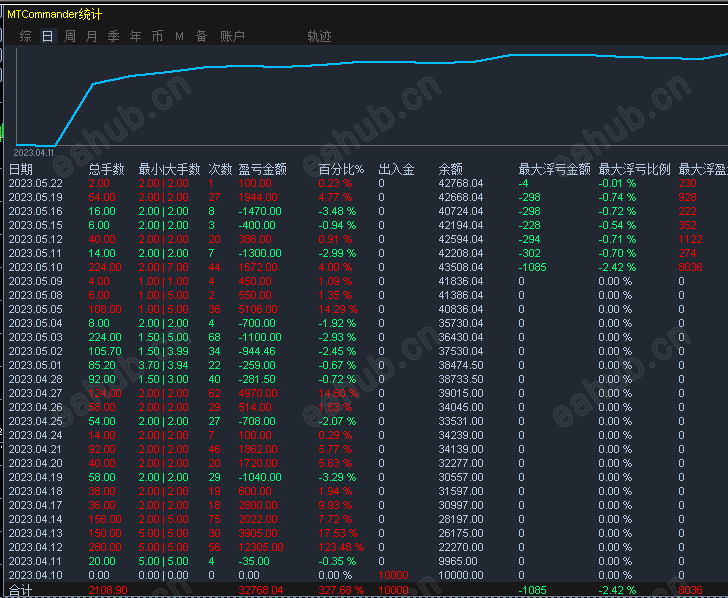Click the date cell 2023.04.26

point(35,407)
